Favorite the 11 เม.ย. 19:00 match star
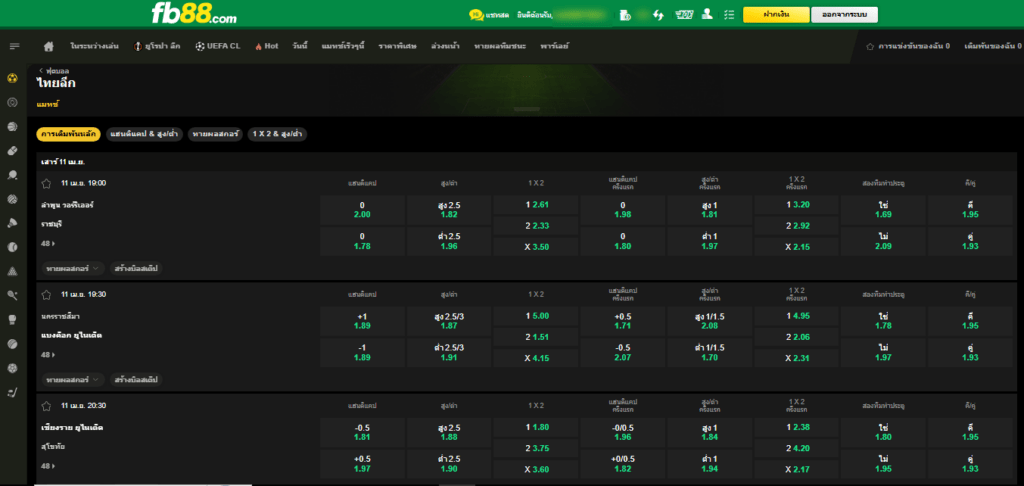The image size is (1024, 486). click(x=46, y=183)
